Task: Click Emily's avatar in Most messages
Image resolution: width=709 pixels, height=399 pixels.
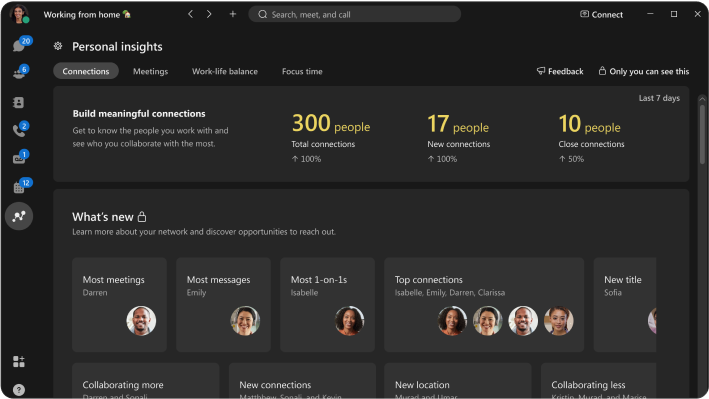Action: pos(245,320)
